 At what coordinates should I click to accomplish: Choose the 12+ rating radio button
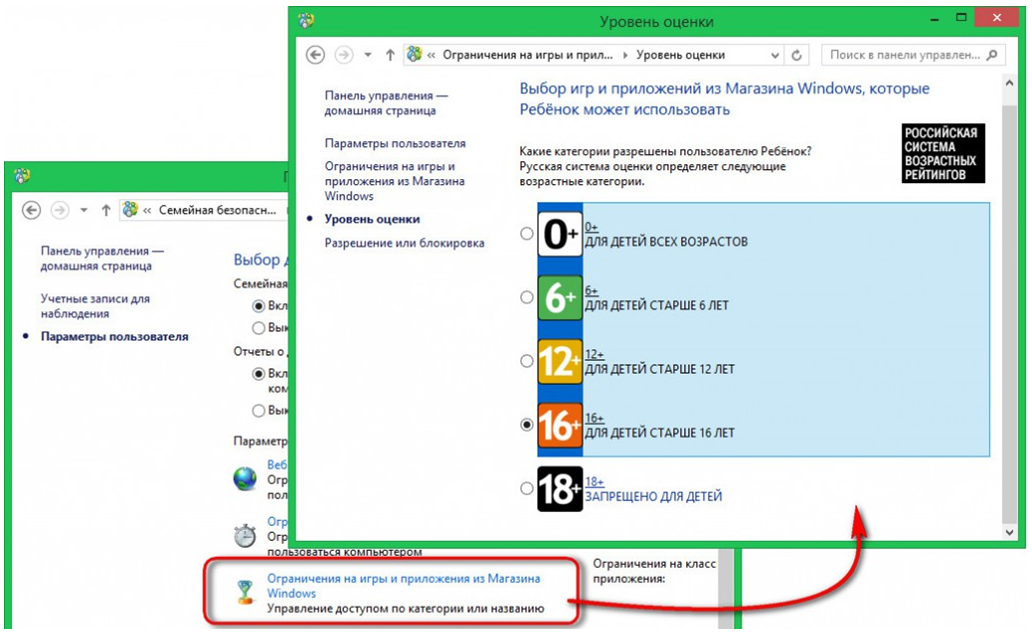pyautogui.click(x=527, y=361)
